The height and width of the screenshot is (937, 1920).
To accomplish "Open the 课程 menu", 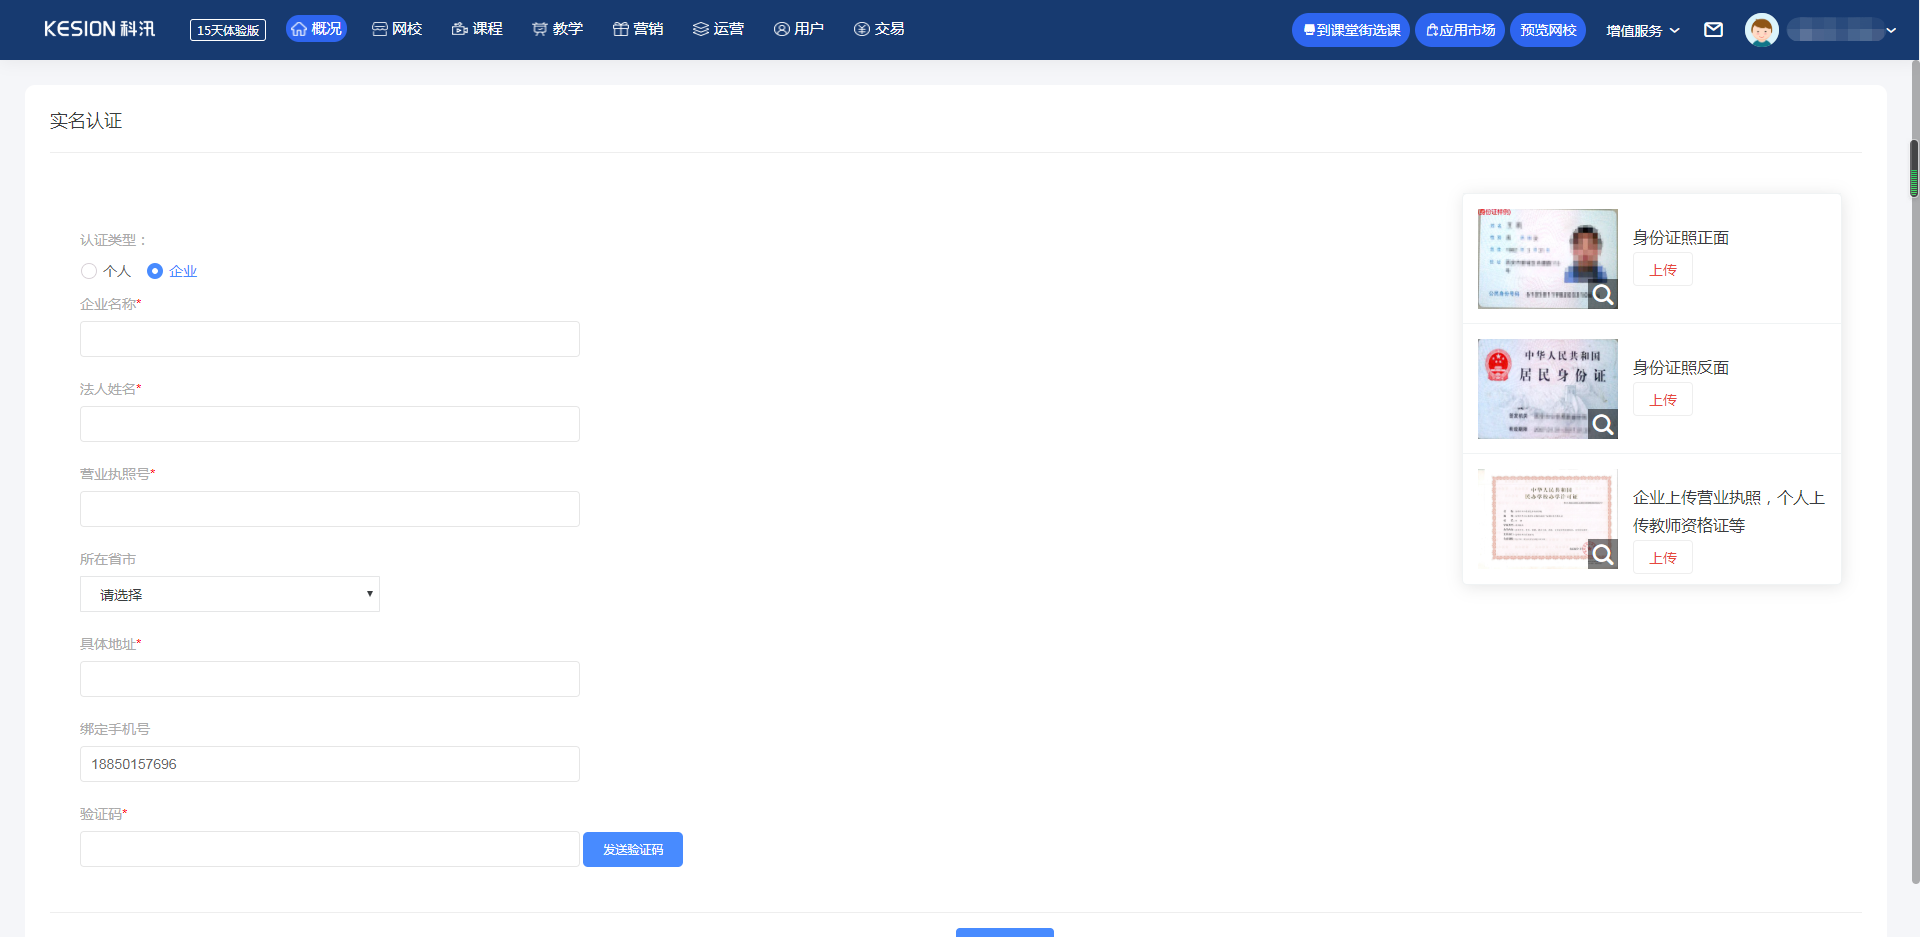I will 477,29.
